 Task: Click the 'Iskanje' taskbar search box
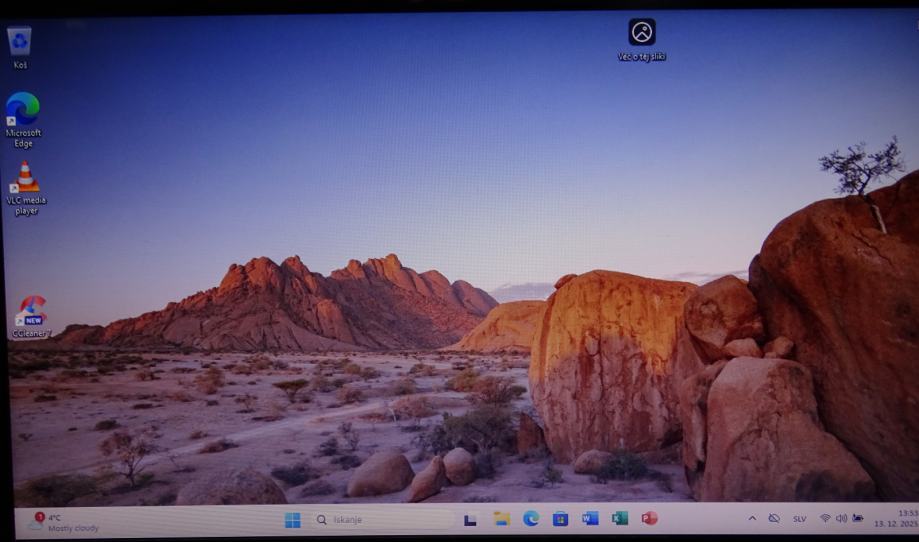[382, 520]
